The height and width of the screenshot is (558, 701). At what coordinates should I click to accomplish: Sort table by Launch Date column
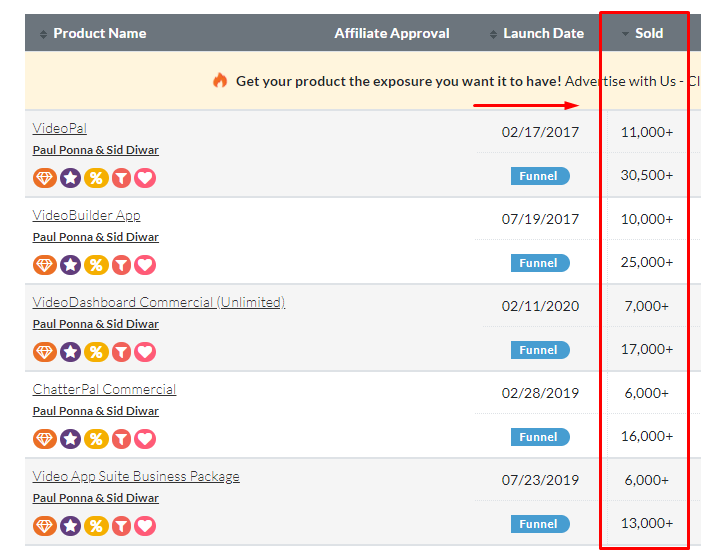[537, 34]
